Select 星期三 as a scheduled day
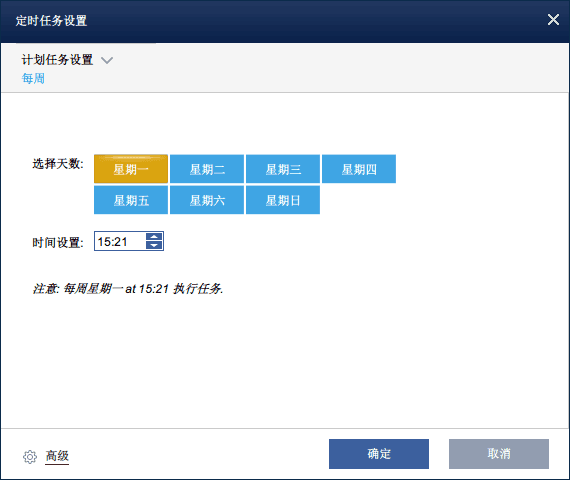The image size is (570, 480). 283,169
